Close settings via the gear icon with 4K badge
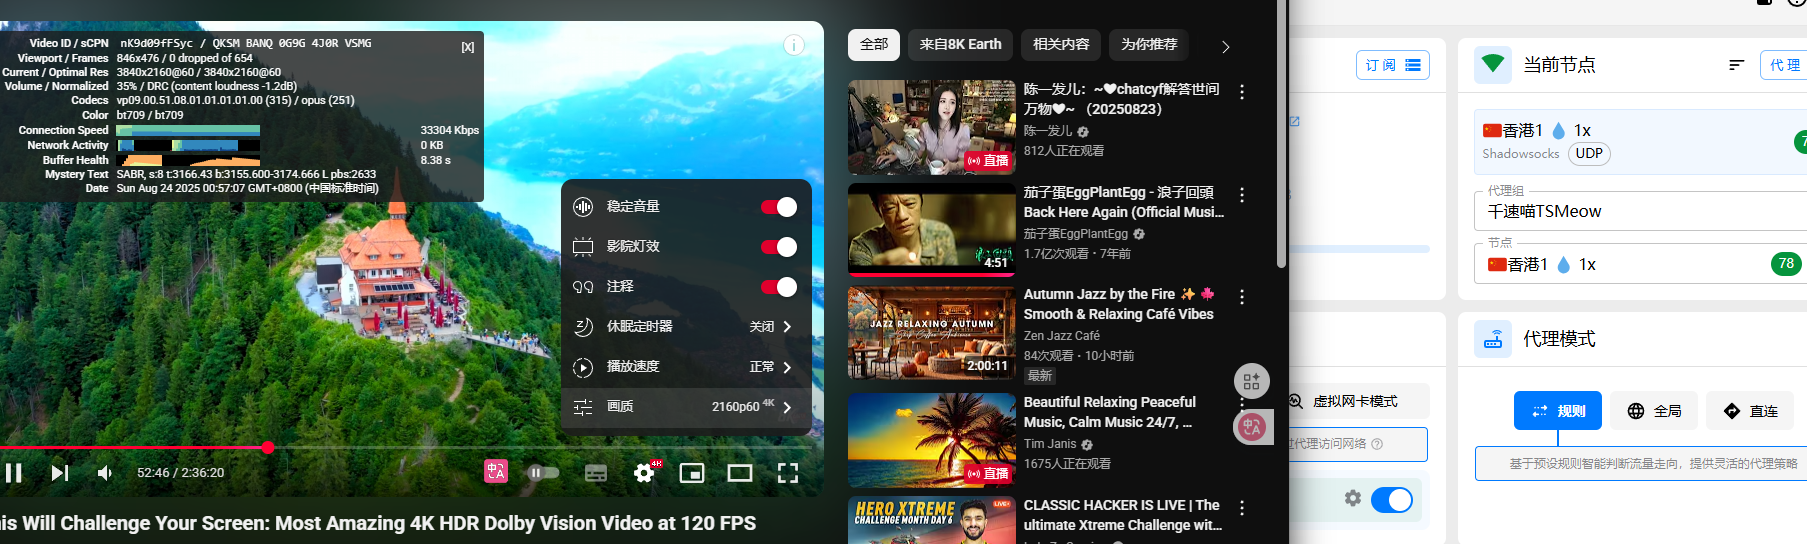 pos(645,472)
